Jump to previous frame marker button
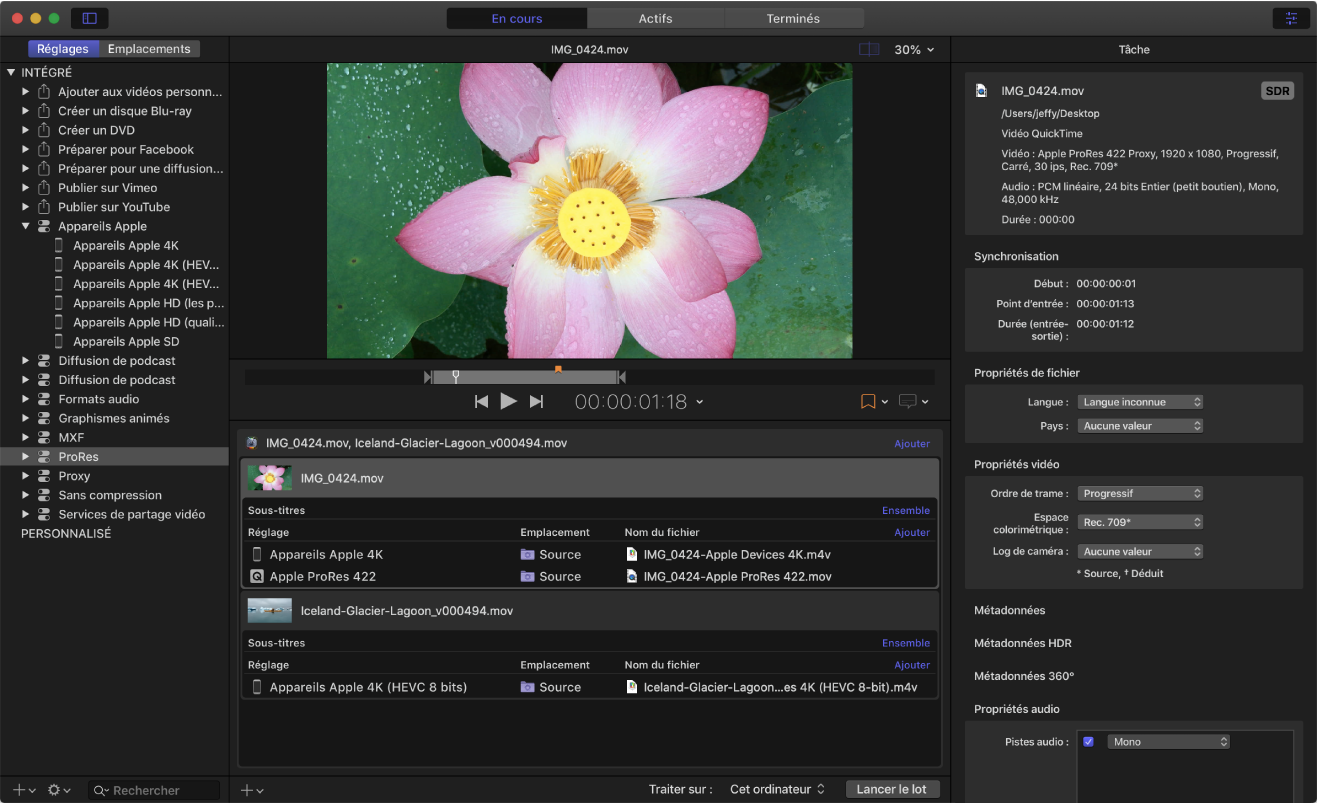Screen dimensions: 1317x803 [x=481, y=401]
